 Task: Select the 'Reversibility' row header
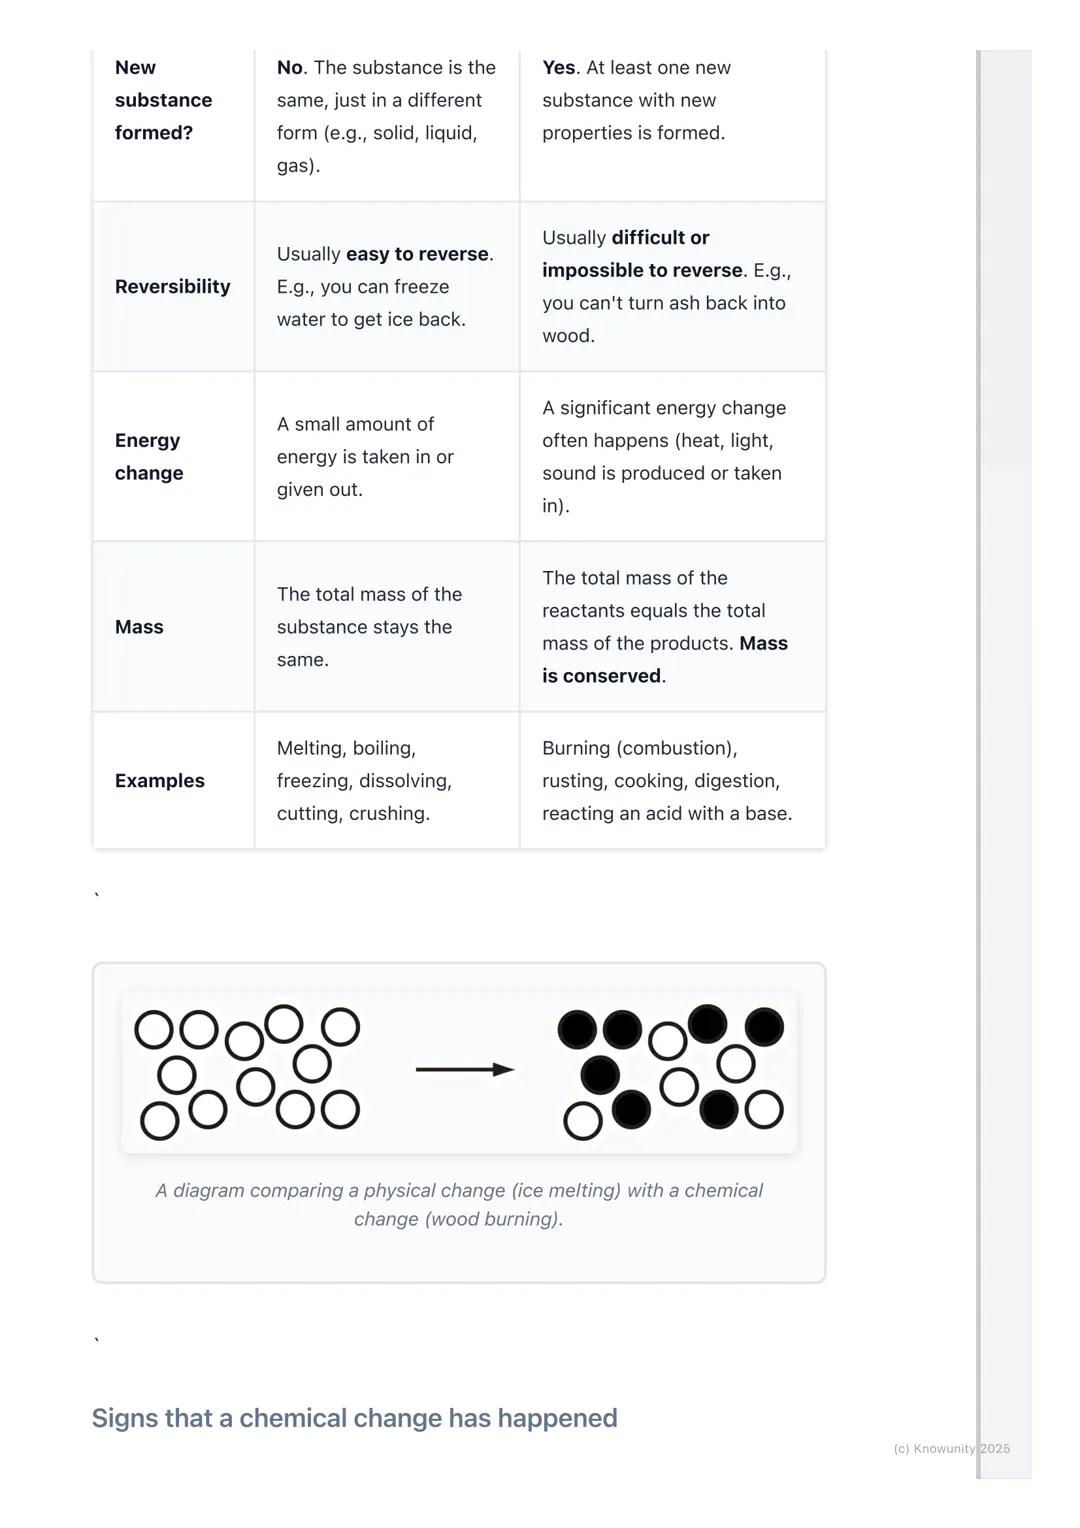[172, 287]
